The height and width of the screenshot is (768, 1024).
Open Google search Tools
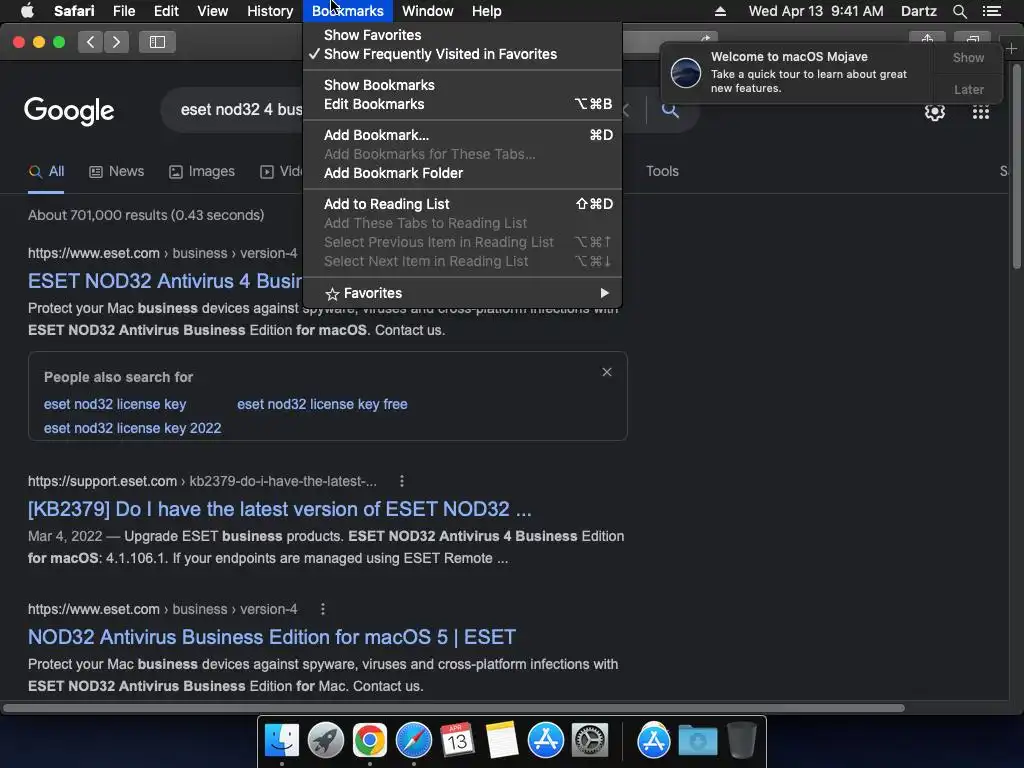click(662, 171)
